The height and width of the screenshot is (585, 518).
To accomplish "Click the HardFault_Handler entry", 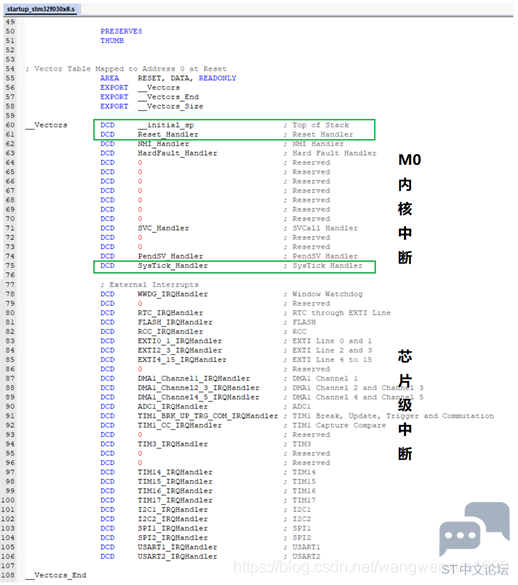I will pyautogui.click(x=178, y=153).
